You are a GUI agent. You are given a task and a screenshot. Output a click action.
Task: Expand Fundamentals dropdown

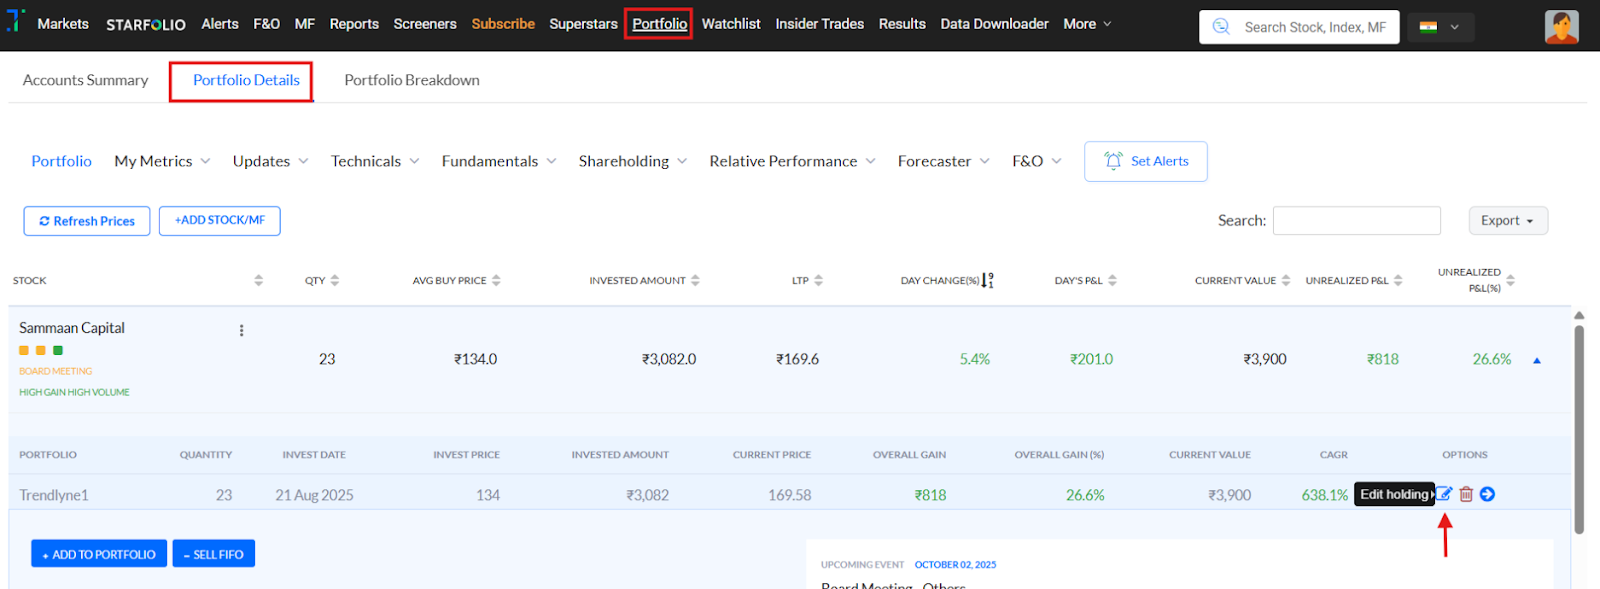click(x=499, y=161)
